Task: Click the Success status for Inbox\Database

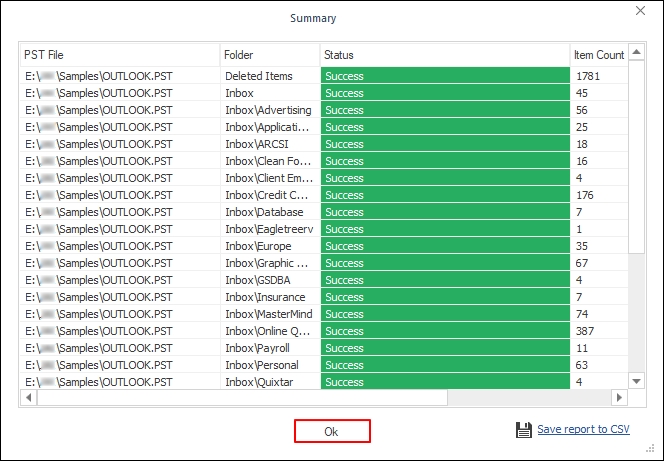Action: coord(443,212)
